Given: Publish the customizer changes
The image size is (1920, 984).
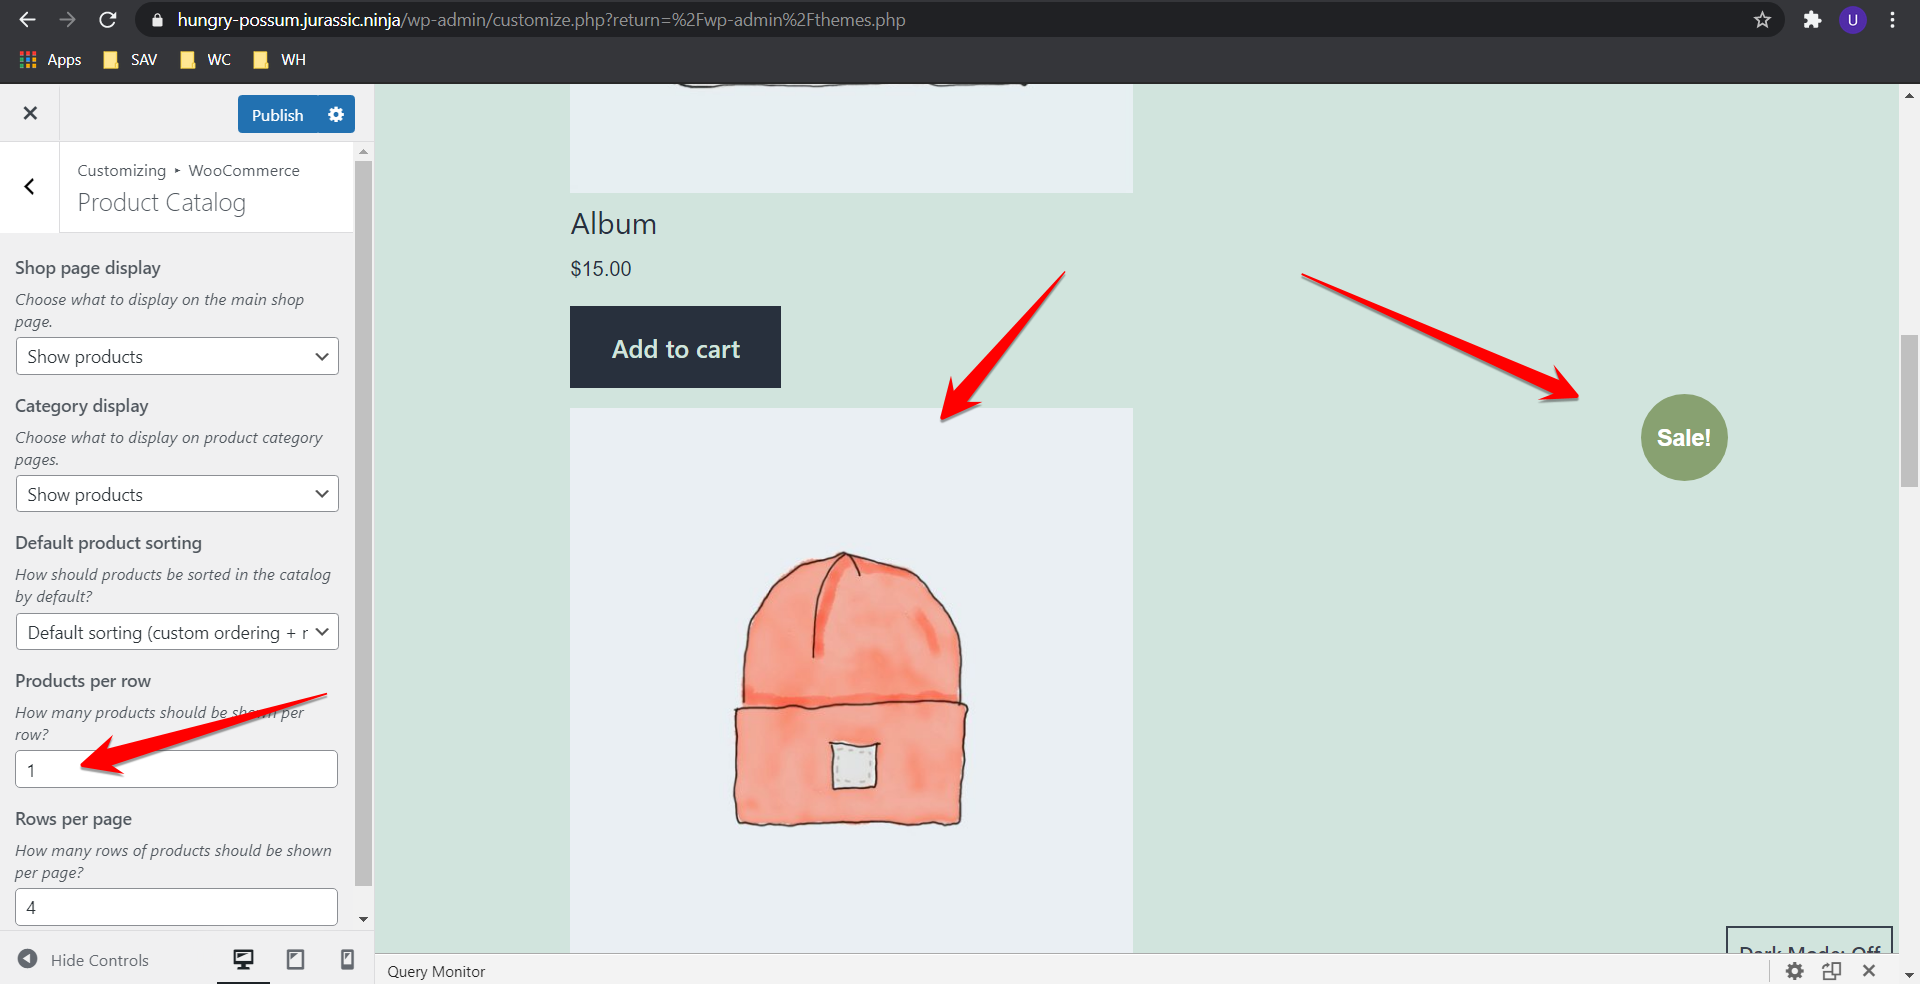Looking at the screenshot, I should click(x=277, y=114).
